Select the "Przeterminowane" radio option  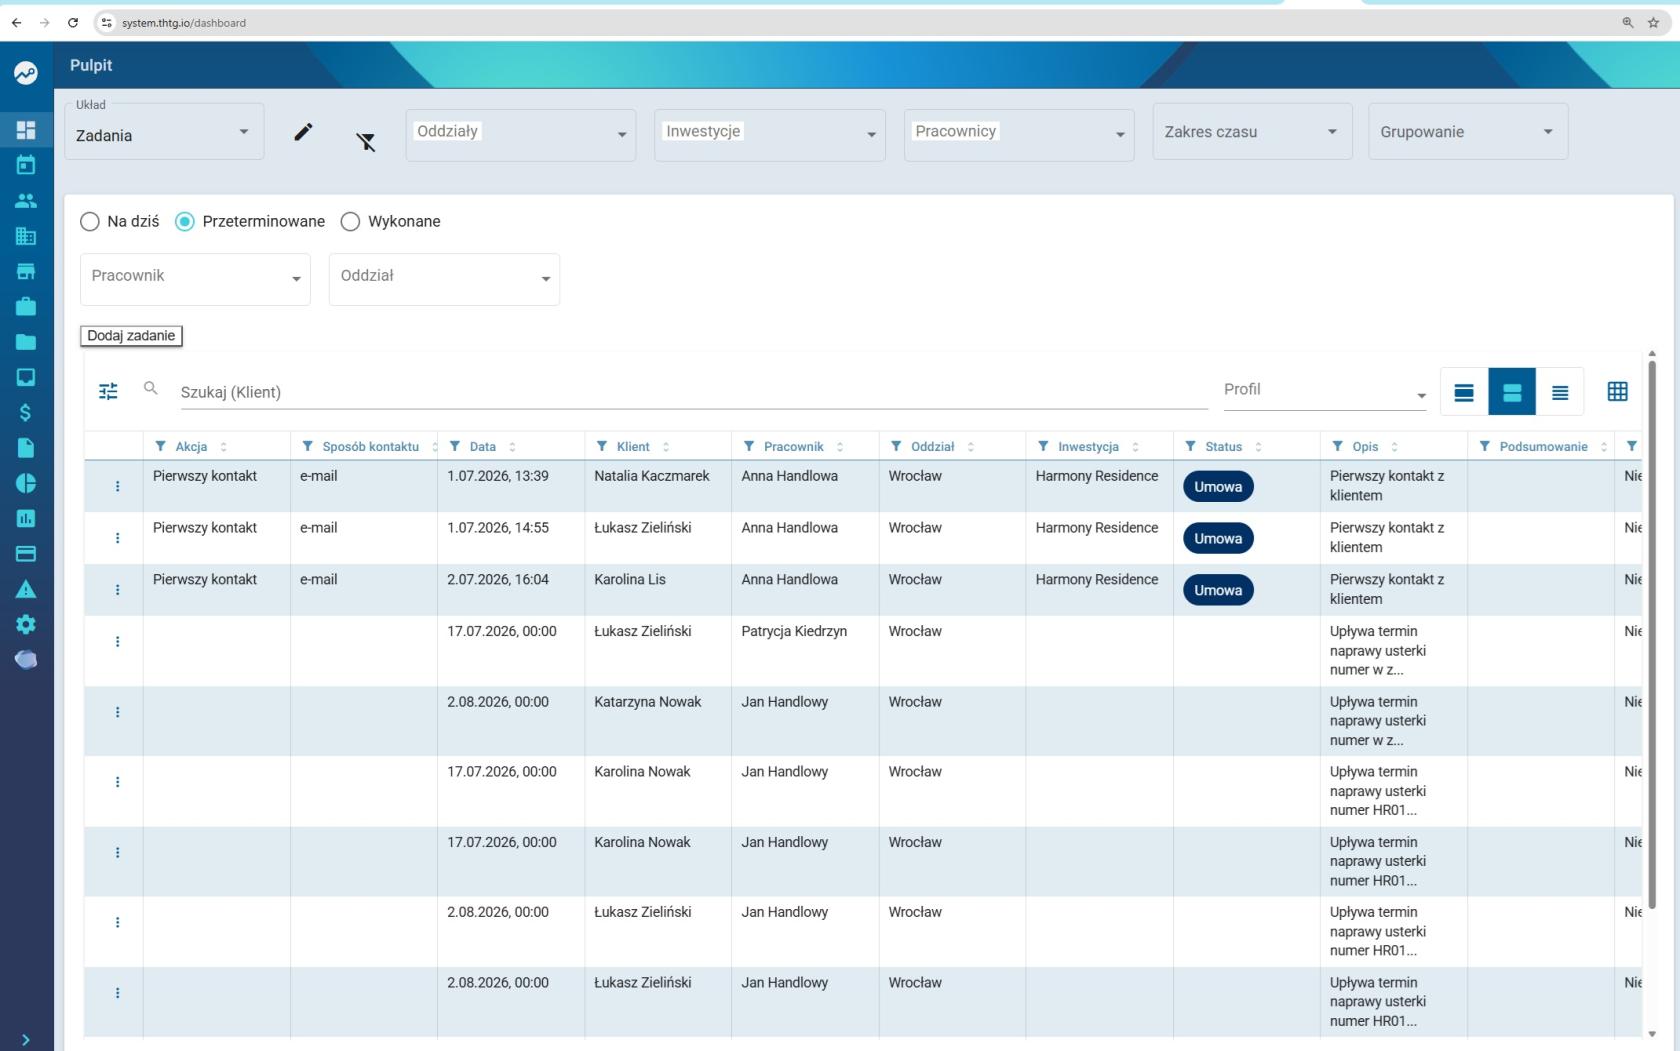point(185,222)
